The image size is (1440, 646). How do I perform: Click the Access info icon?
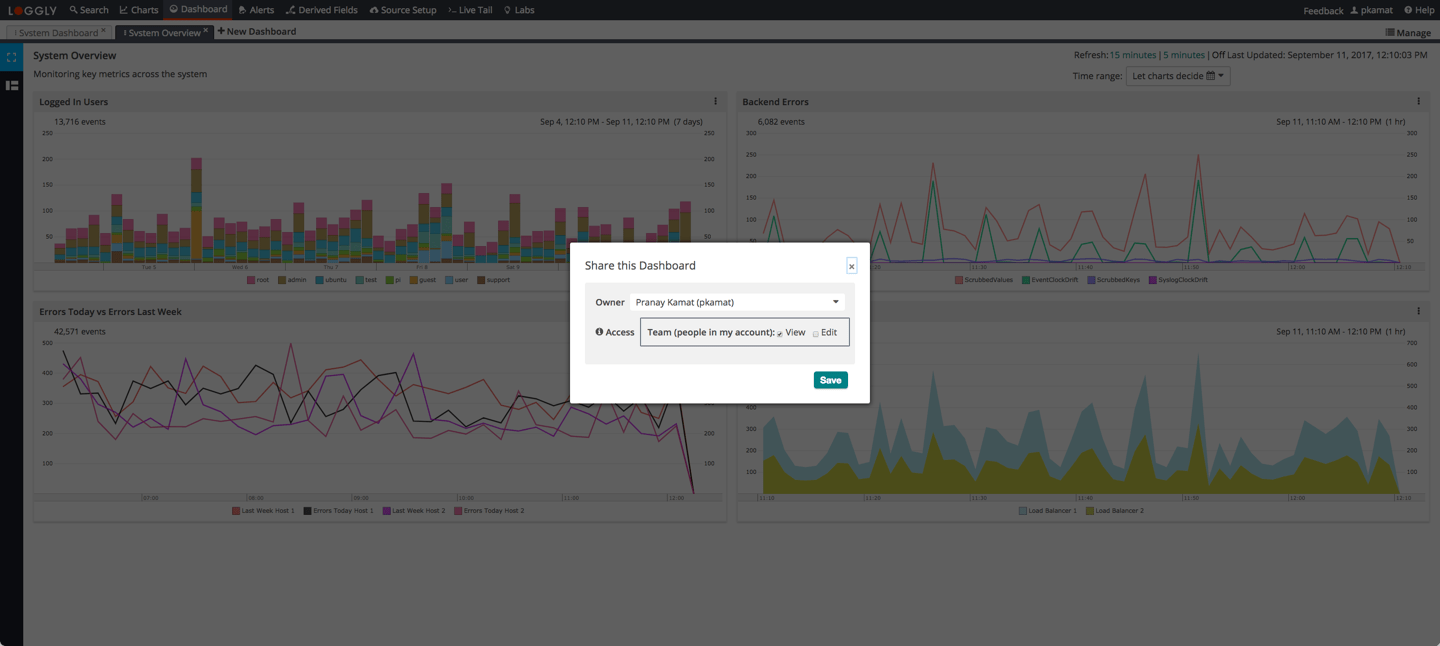click(599, 332)
